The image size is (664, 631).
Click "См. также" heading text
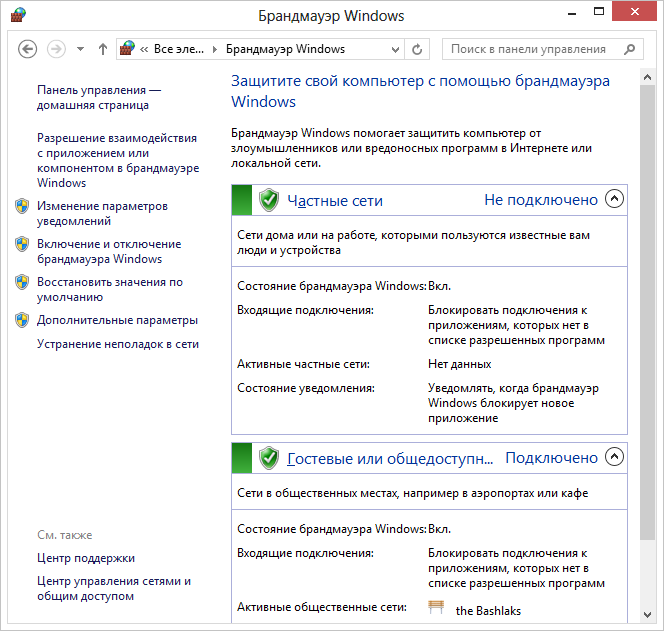pos(64,535)
